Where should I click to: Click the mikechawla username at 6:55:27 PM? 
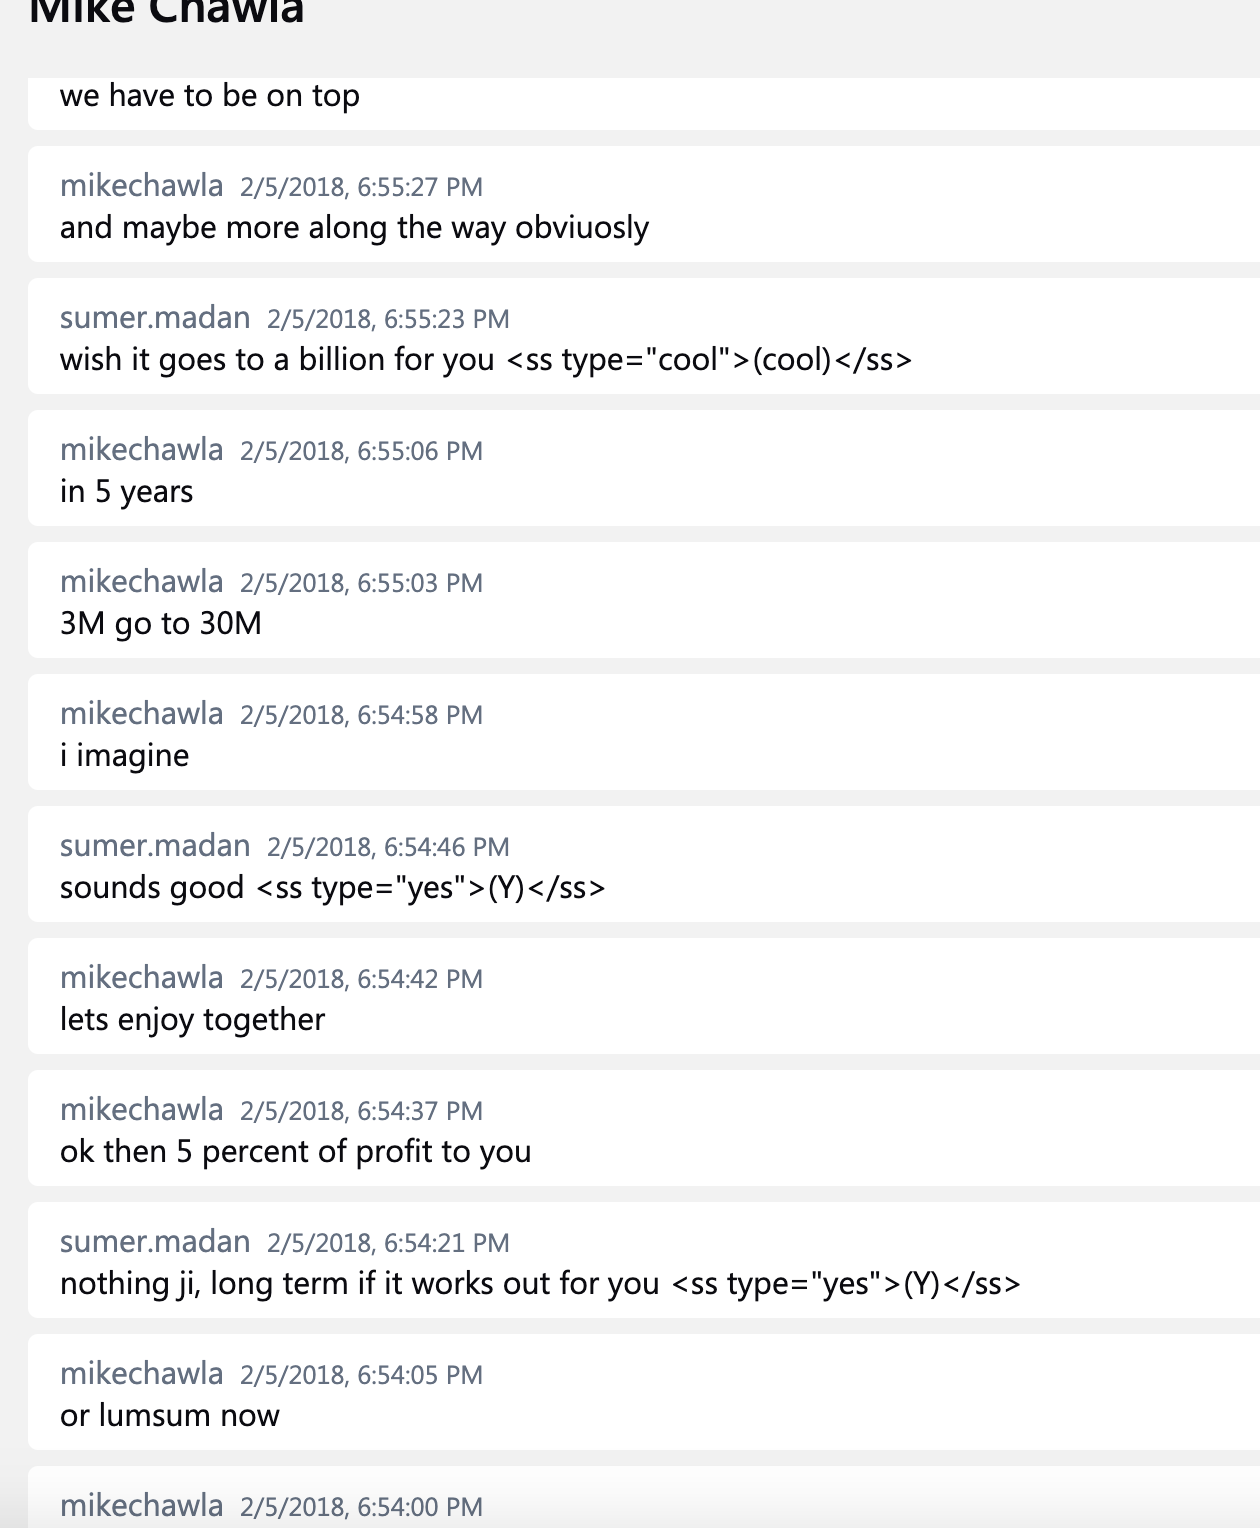pyautogui.click(x=141, y=185)
